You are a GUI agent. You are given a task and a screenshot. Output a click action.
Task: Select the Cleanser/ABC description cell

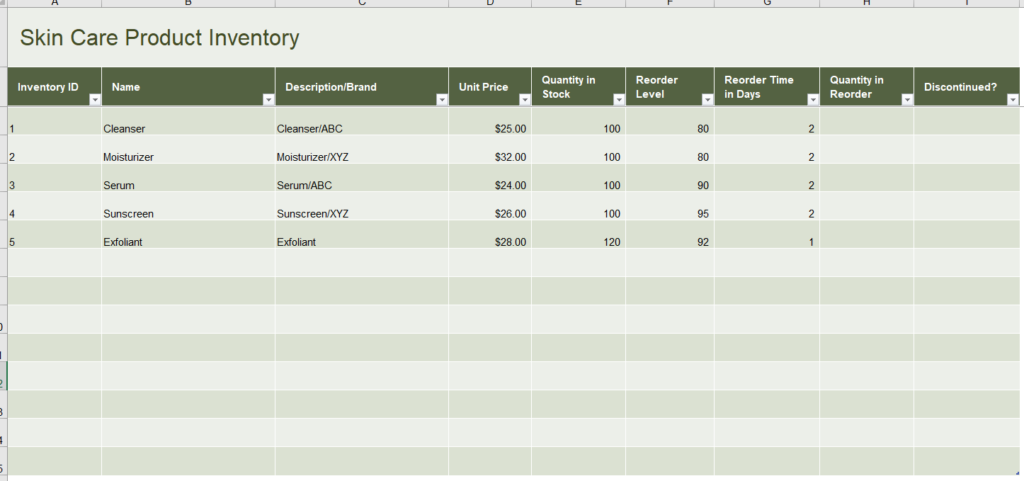click(362, 121)
